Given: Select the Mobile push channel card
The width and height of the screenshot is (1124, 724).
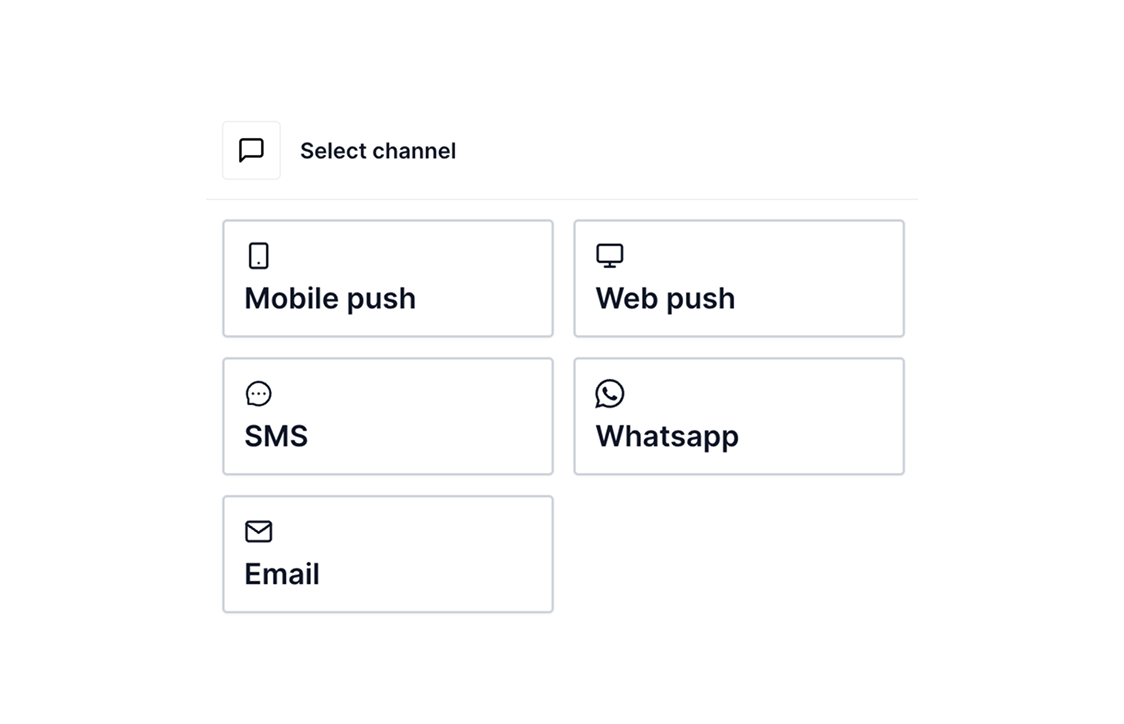Looking at the screenshot, I should [x=388, y=278].
